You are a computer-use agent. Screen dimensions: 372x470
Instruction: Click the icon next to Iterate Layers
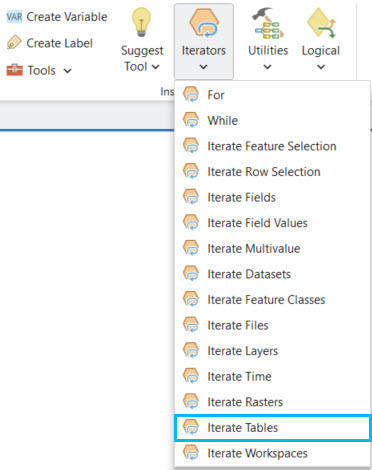tap(191, 351)
